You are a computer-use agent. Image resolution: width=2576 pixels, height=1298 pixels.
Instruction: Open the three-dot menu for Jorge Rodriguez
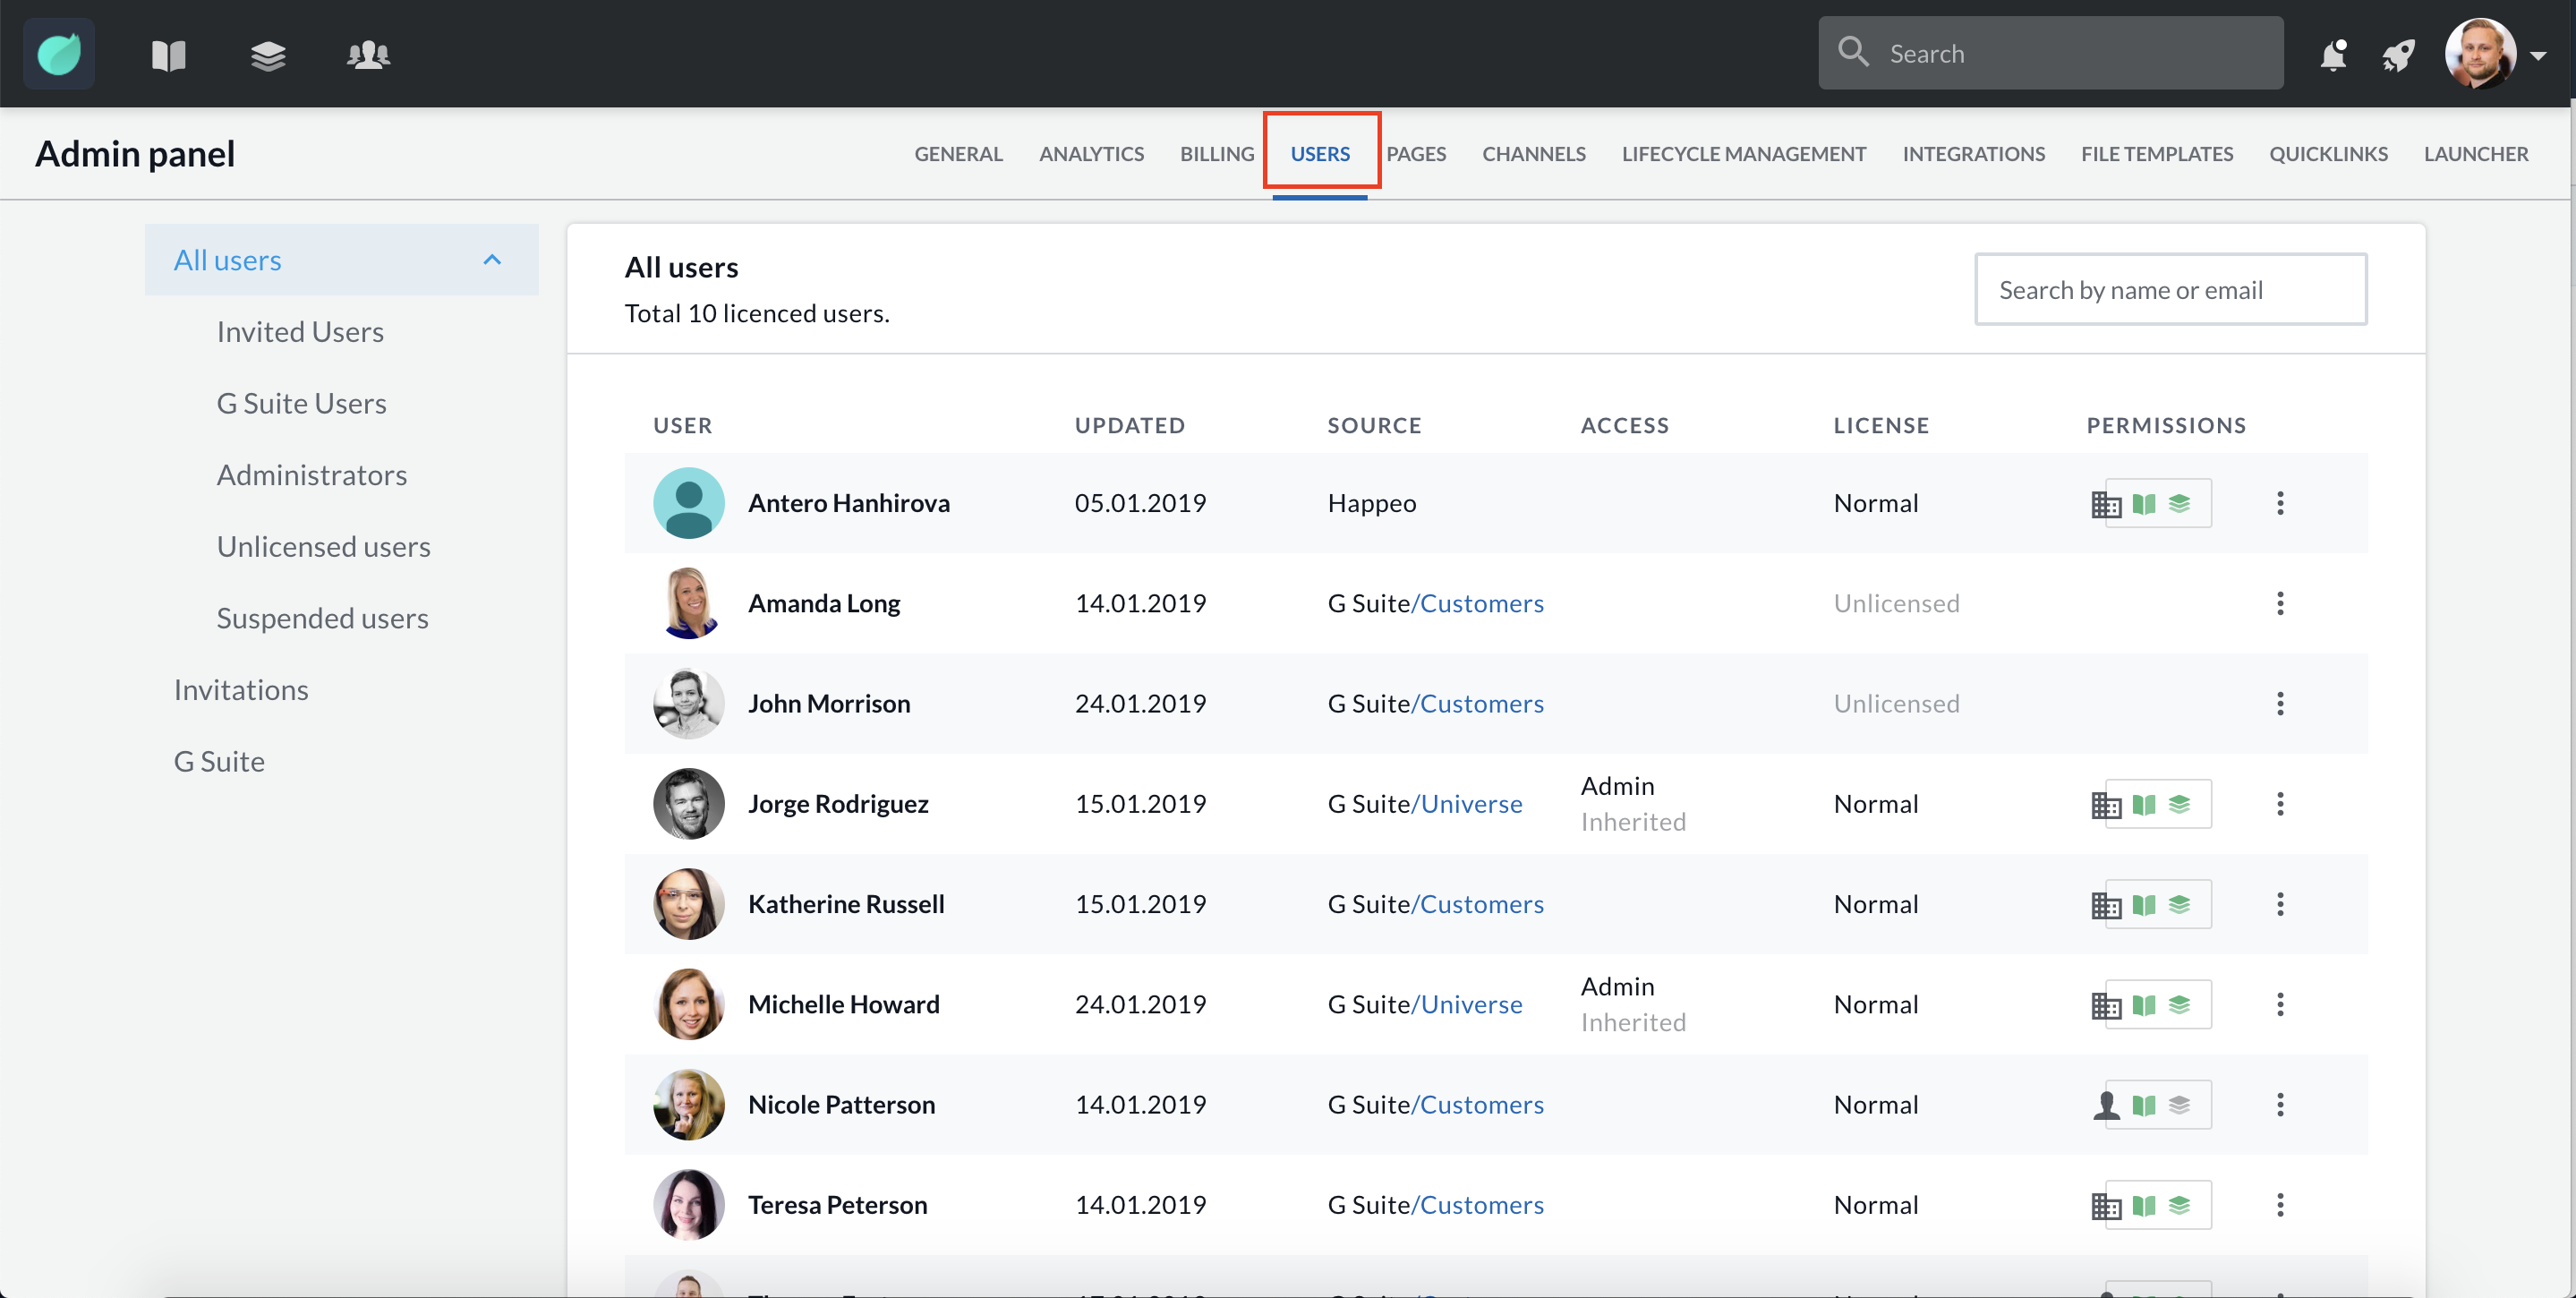pyautogui.click(x=2280, y=804)
